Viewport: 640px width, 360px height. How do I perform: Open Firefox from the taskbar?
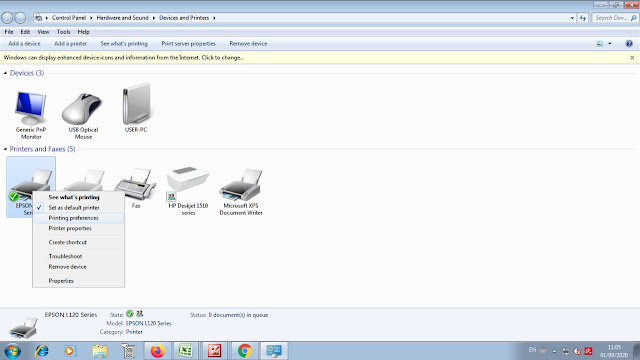pyautogui.click(x=158, y=351)
